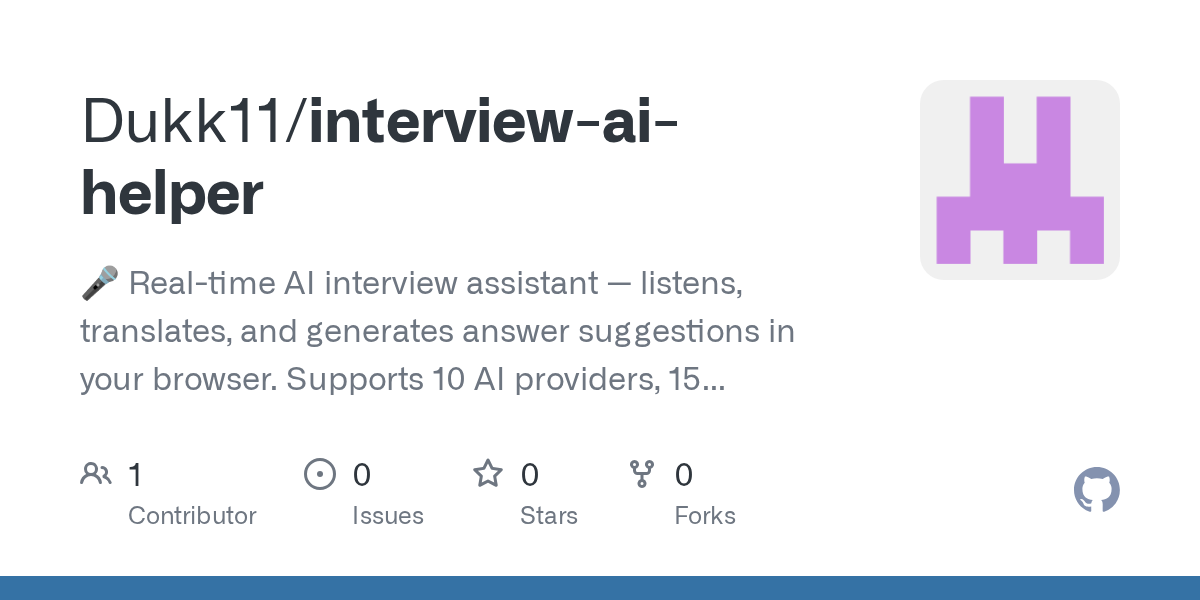Image resolution: width=1200 pixels, height=600 pixels.
Task: Click the star icon
Action: click(488, 474)
